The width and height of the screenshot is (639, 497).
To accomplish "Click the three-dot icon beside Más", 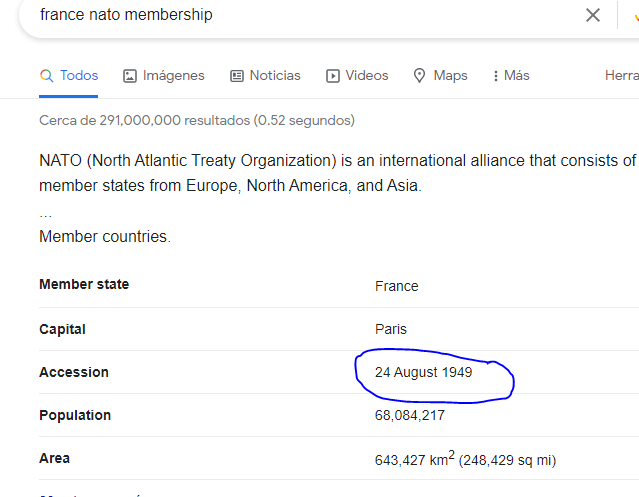I will click(x=495, y=76).
